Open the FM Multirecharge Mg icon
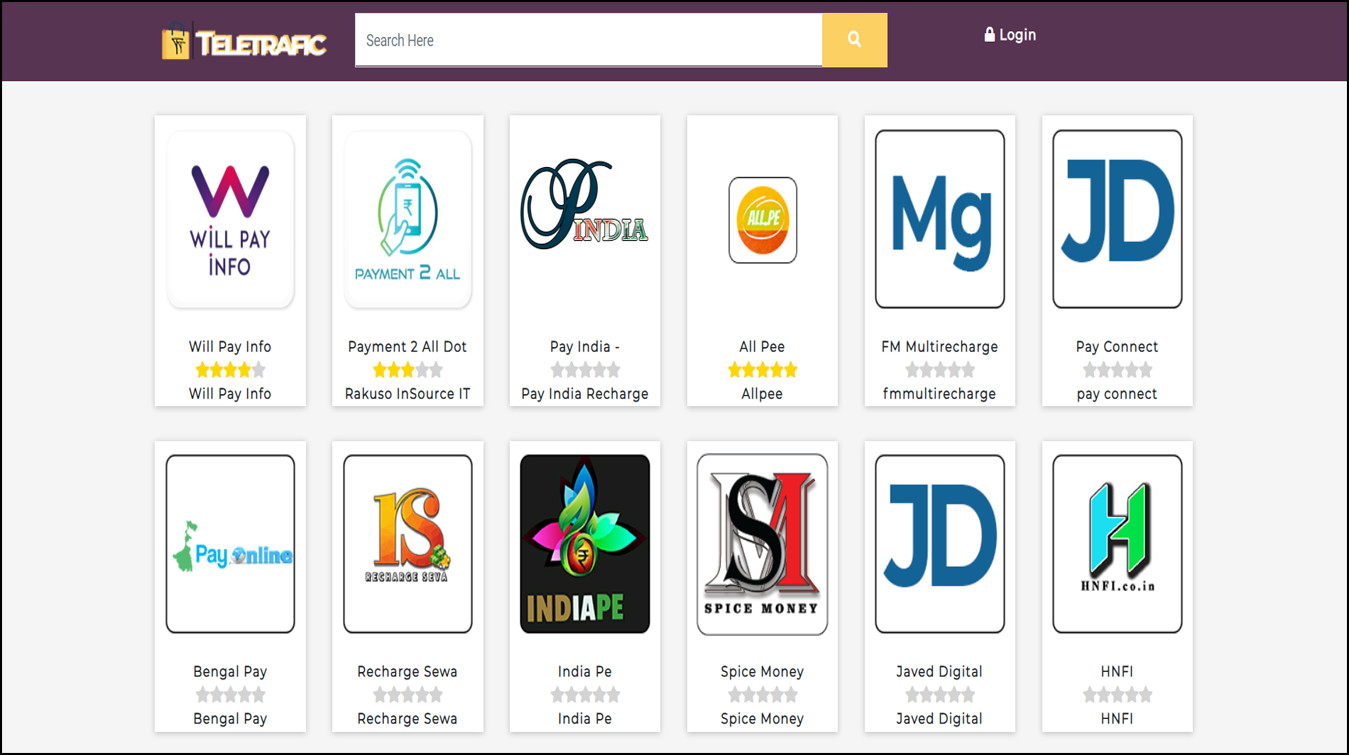This screenshot has width=1349, height=755. pyautogui.click(x=939, y=219)
